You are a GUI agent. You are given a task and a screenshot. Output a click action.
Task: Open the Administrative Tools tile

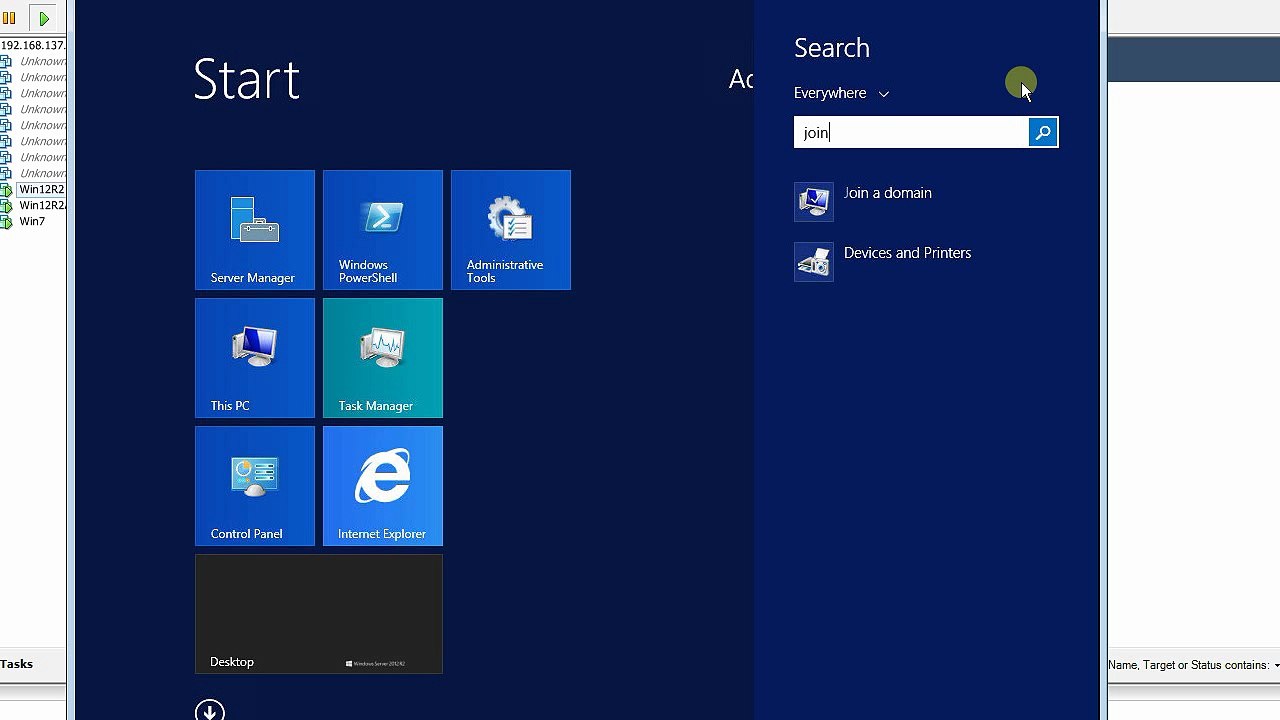click(511, 230)
